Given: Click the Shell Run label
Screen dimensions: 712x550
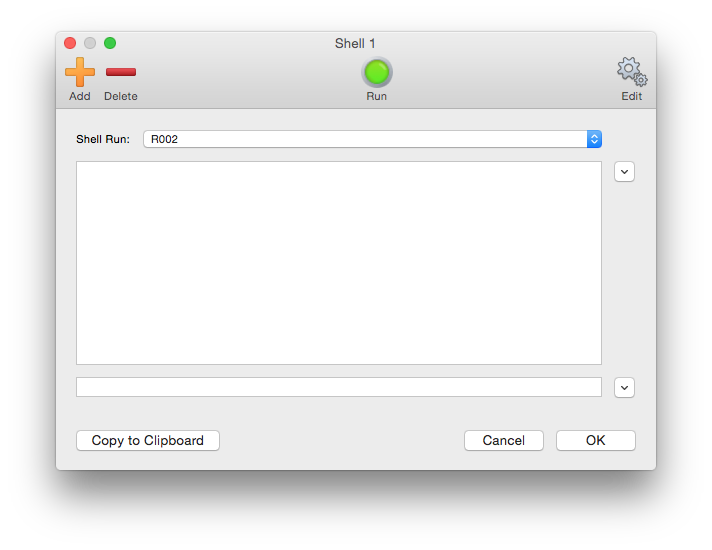Looking at the screenshot, I should (103, 139).
